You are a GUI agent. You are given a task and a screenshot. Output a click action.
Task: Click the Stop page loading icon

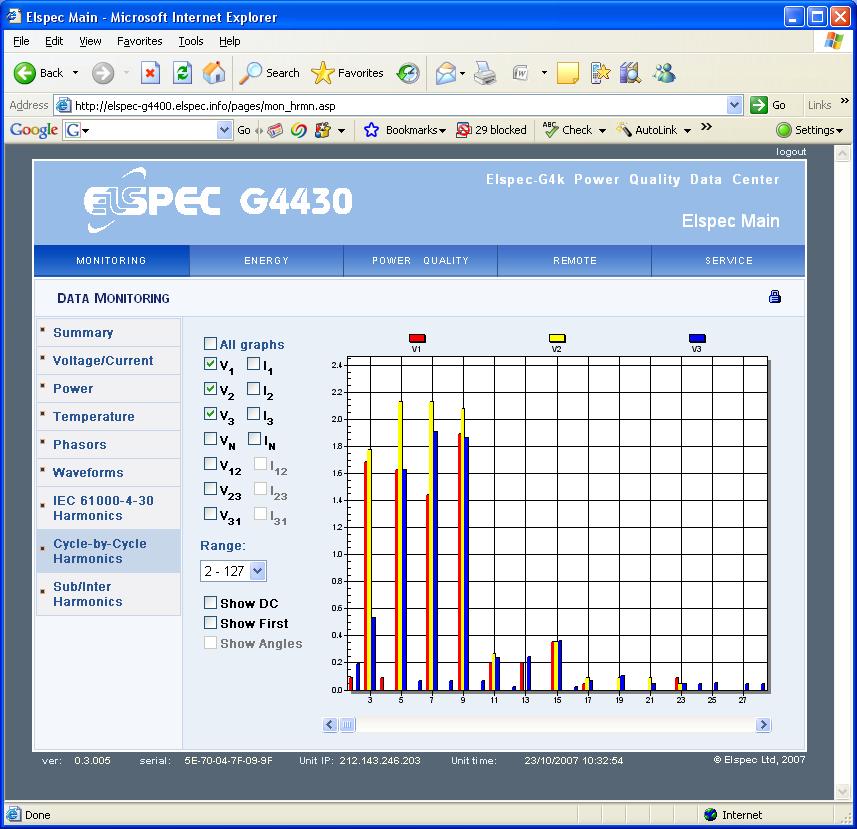coord(150,73)
